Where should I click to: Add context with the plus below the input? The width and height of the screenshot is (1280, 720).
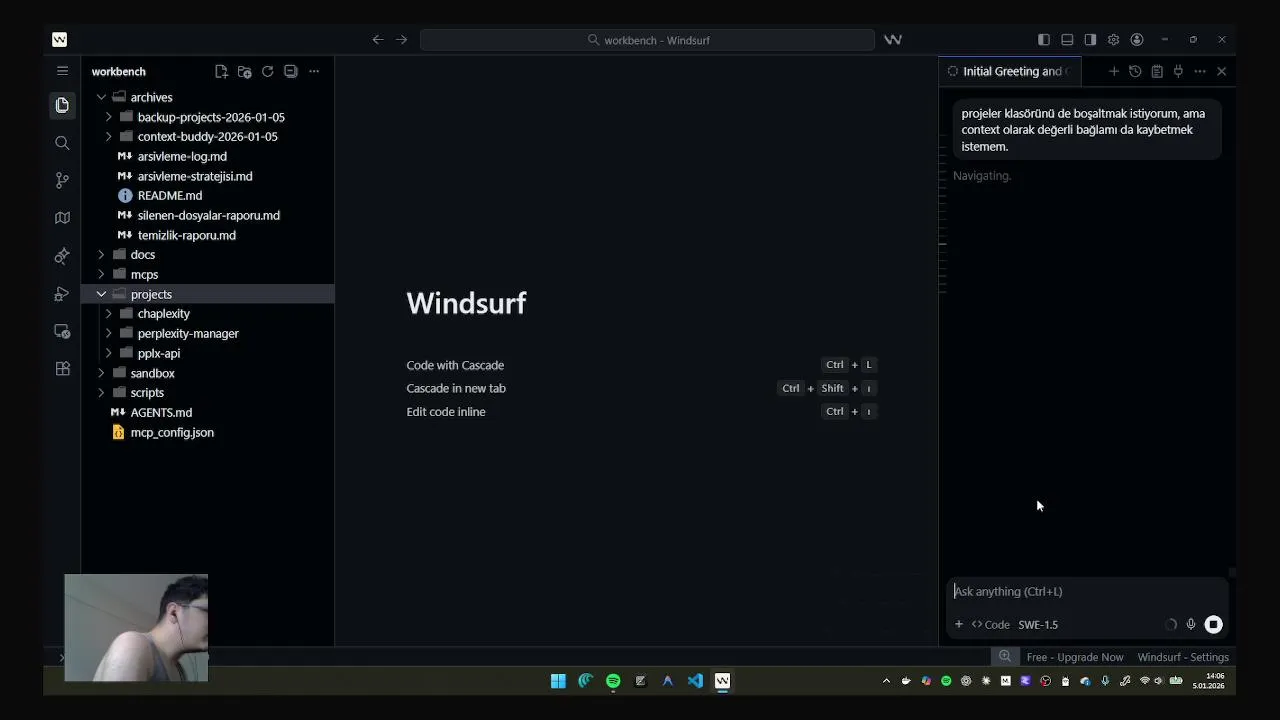tap(958, 624)
